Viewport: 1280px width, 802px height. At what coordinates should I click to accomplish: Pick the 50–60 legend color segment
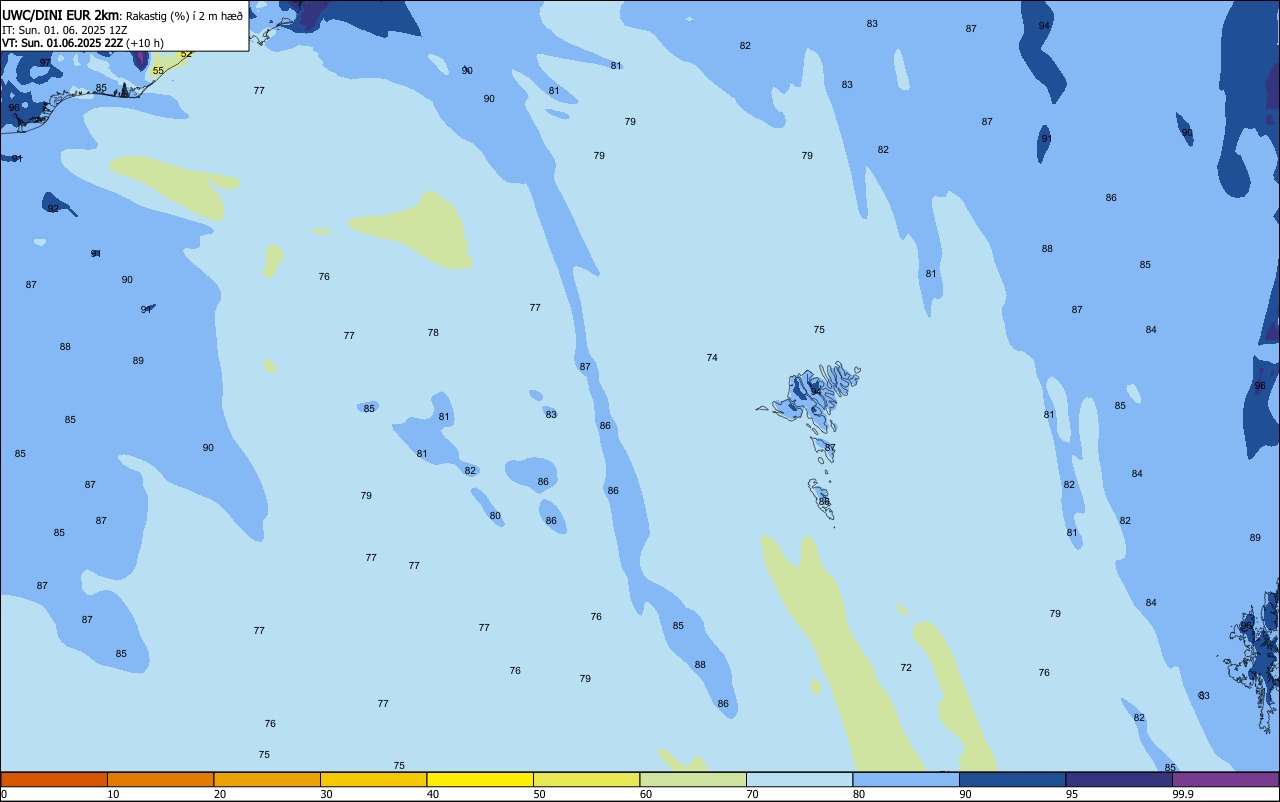pos(586,779)
